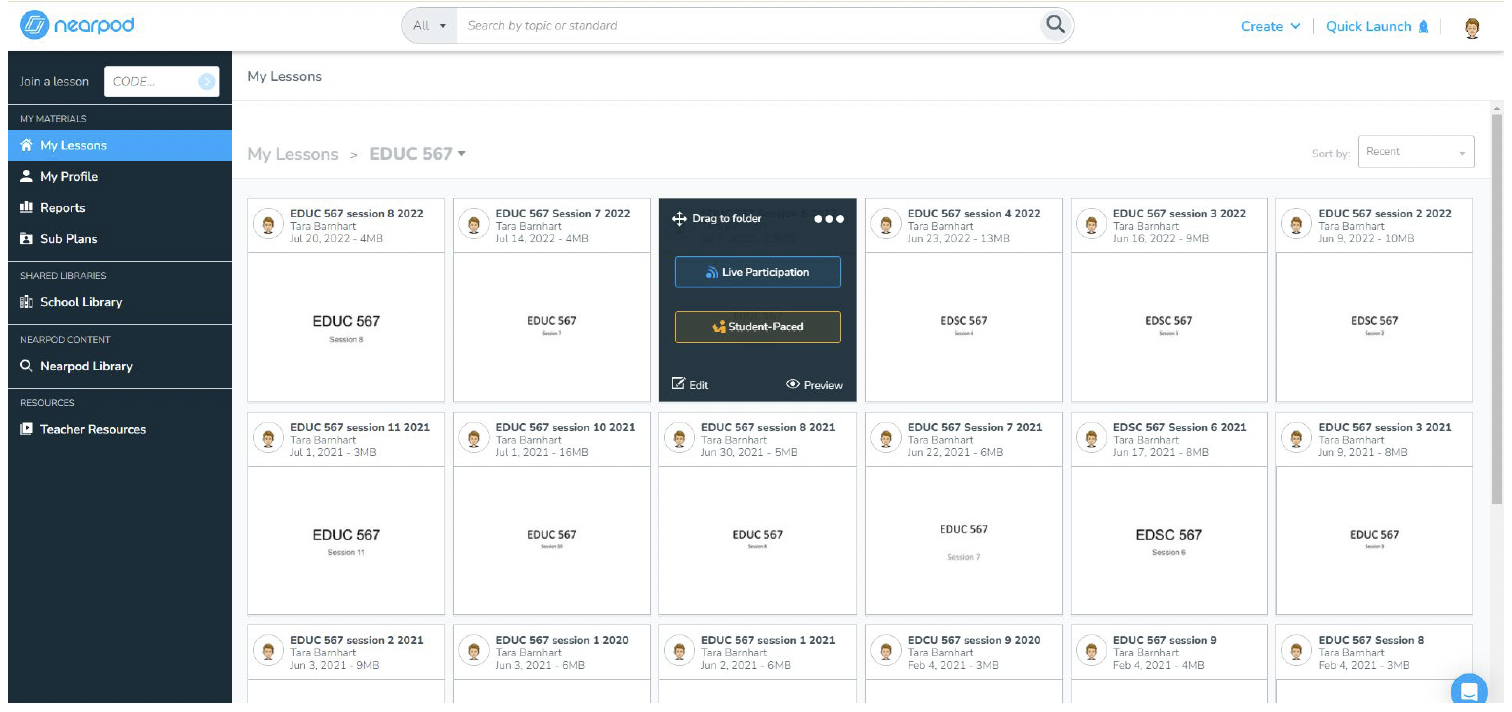1512x712 pixels.
Task: Open EDUC 567 session 11 2021 thumbnail
Action: pyautogui.click(x=346, y=540)
